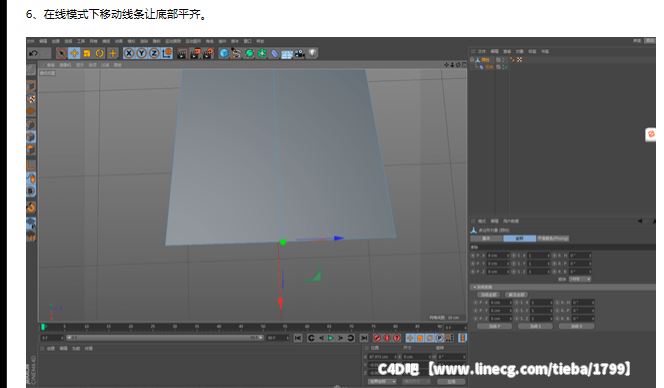Viewport: 664px width, 388px height.
Task: Click the green Subdivision Surface generator icon
Action: (x=249, y=53)
